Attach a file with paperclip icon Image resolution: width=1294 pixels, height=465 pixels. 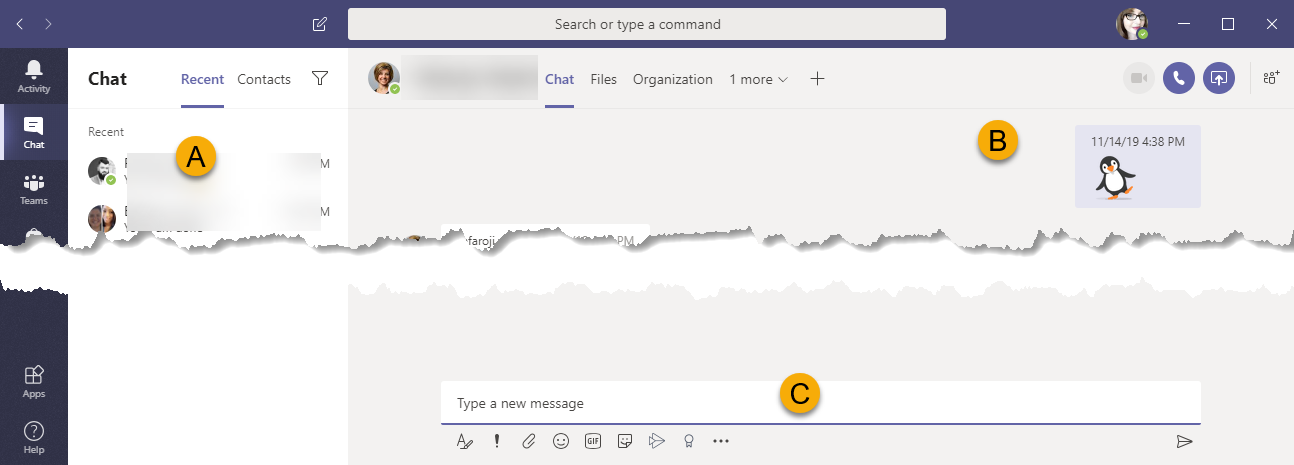click(529, 441)
